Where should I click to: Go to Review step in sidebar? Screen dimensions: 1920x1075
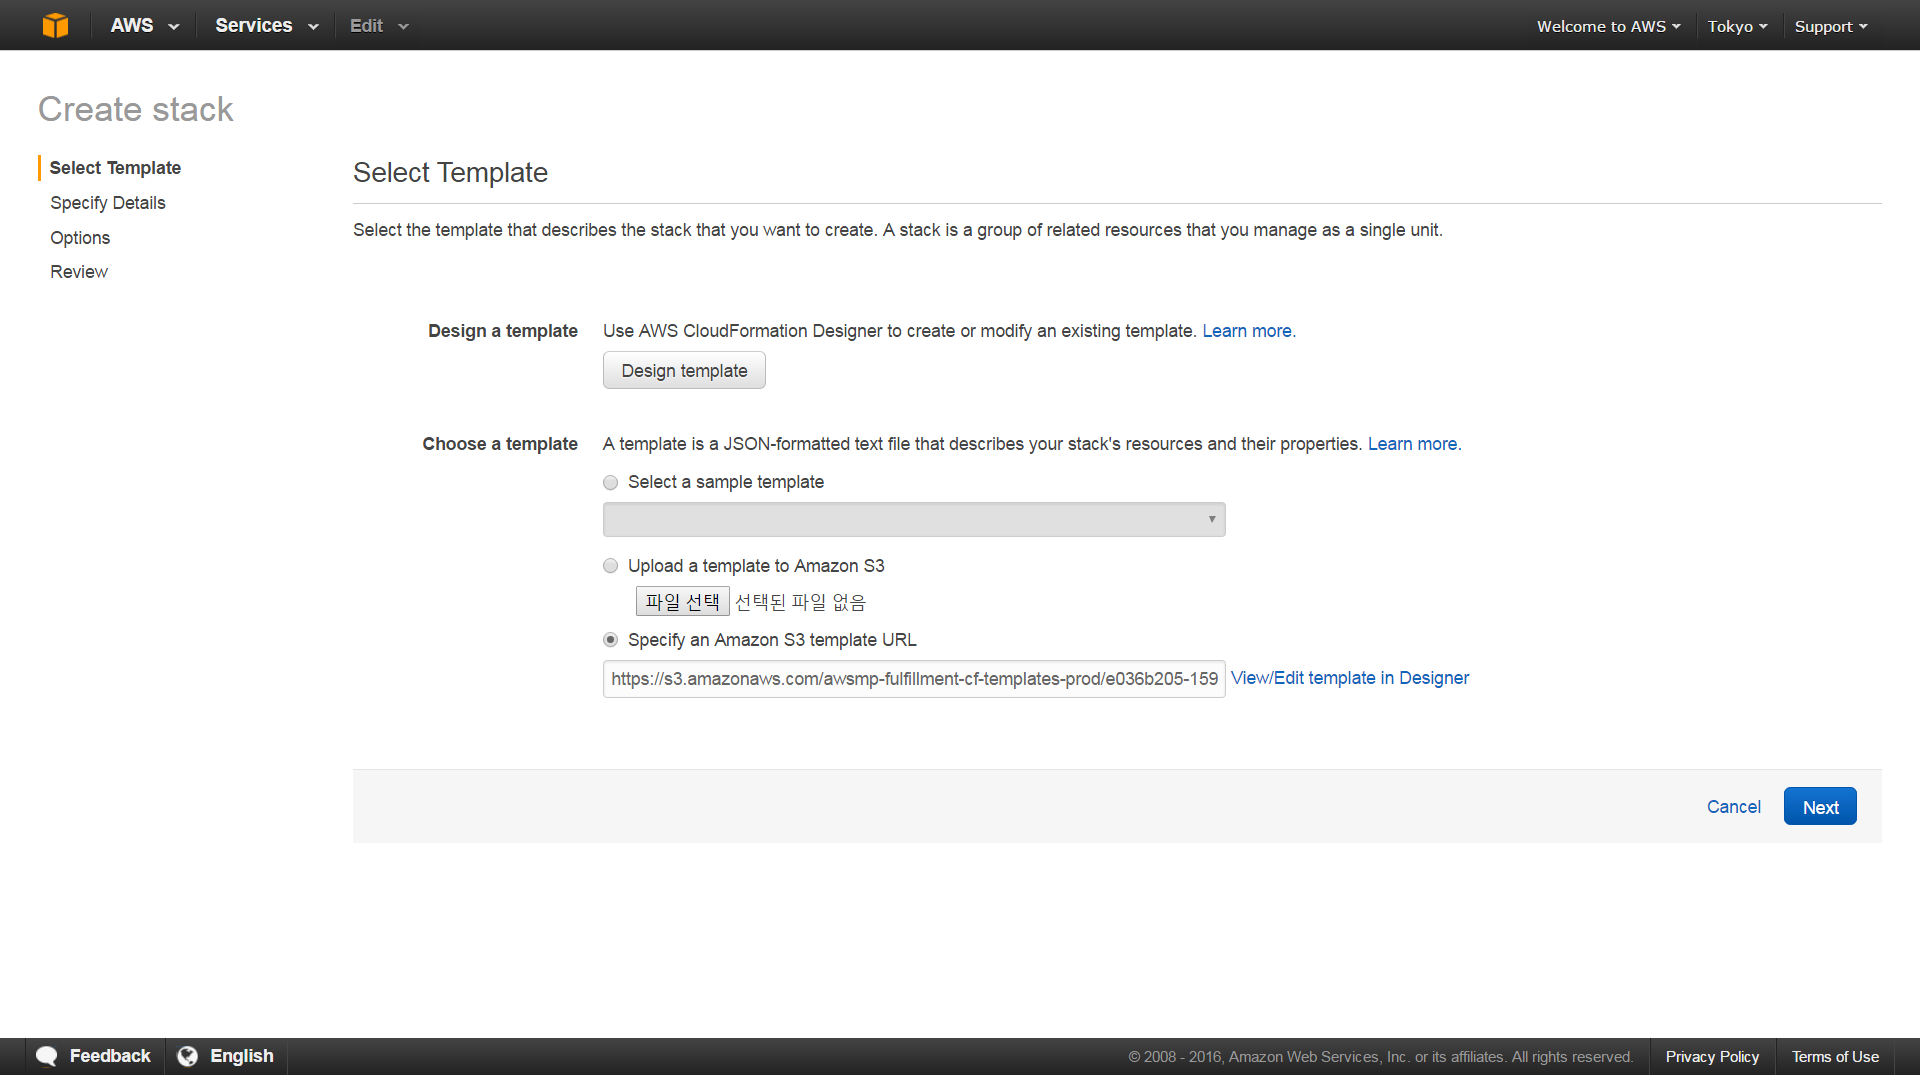pos(79,272)
